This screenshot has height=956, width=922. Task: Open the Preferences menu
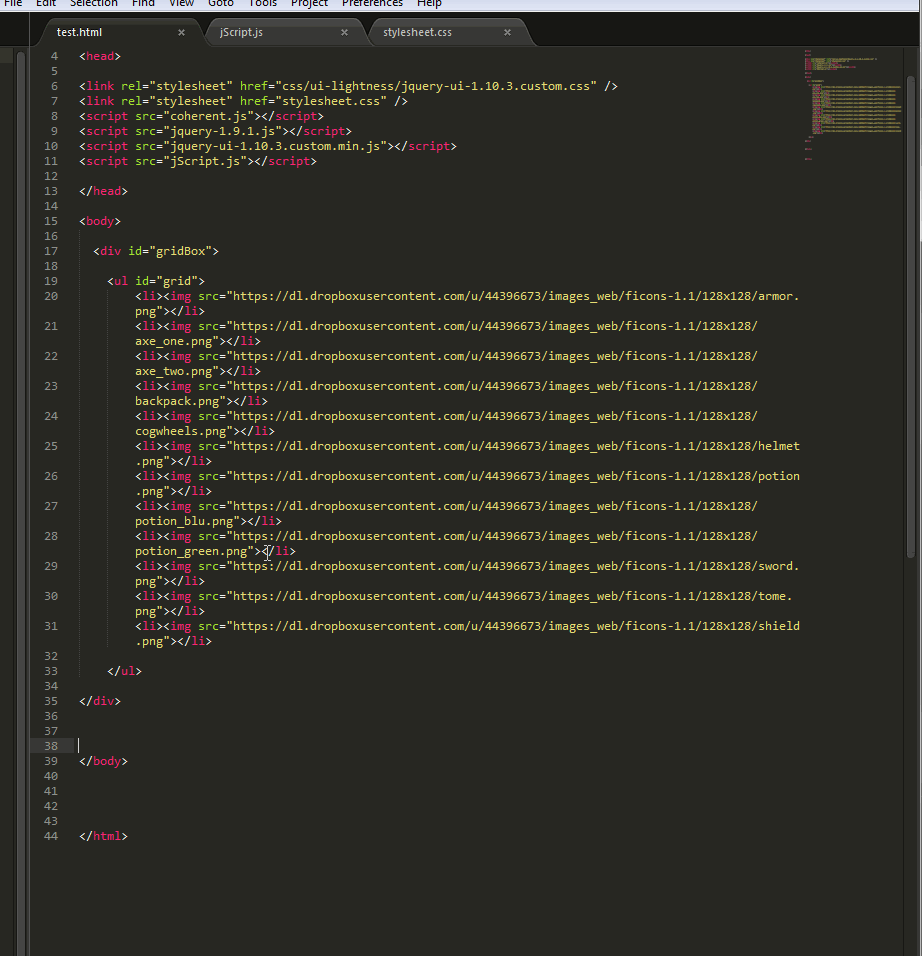pos(372,4)
